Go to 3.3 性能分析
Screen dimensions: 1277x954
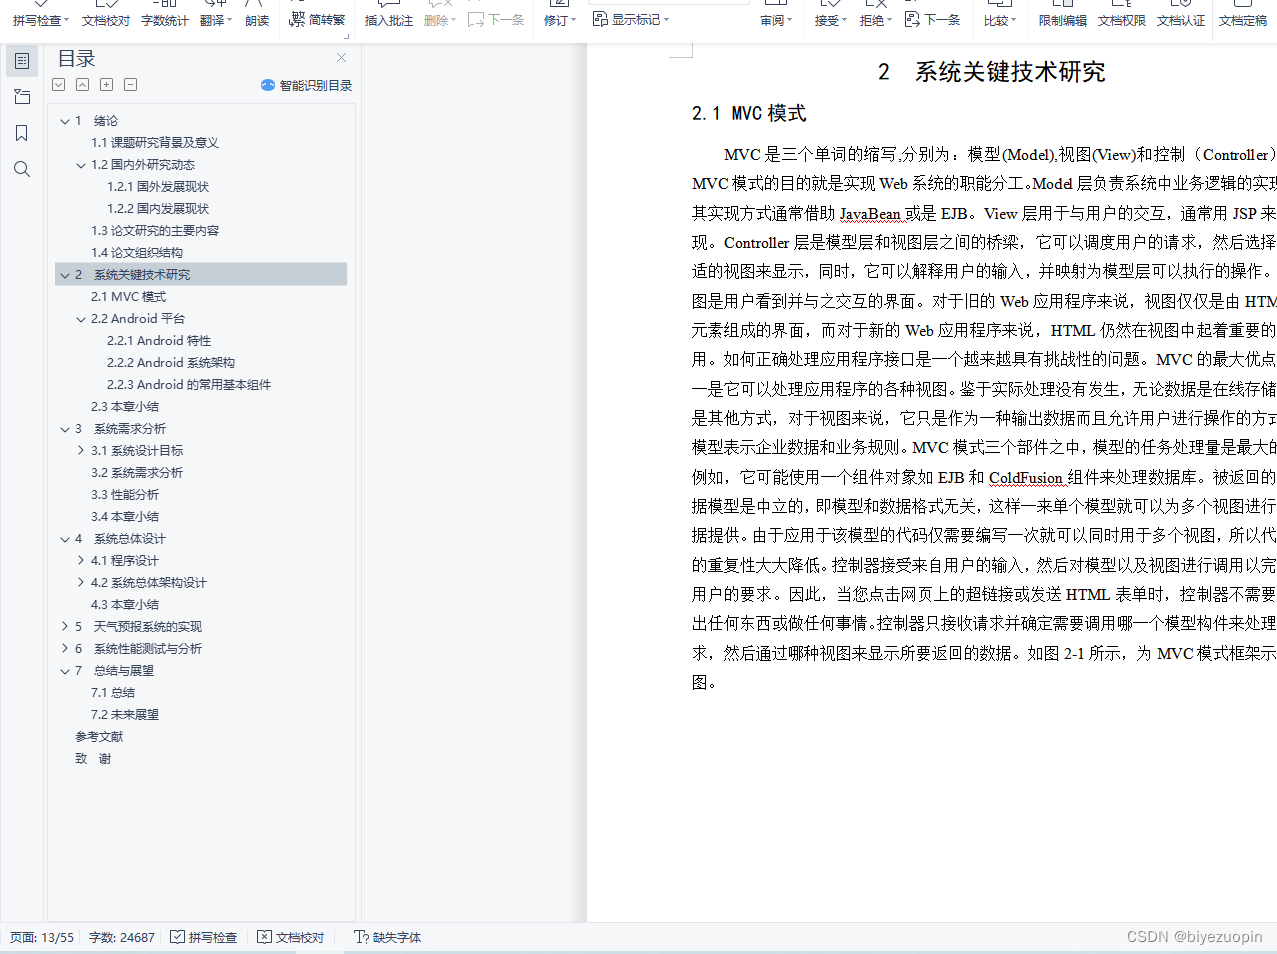pos(125,495)
